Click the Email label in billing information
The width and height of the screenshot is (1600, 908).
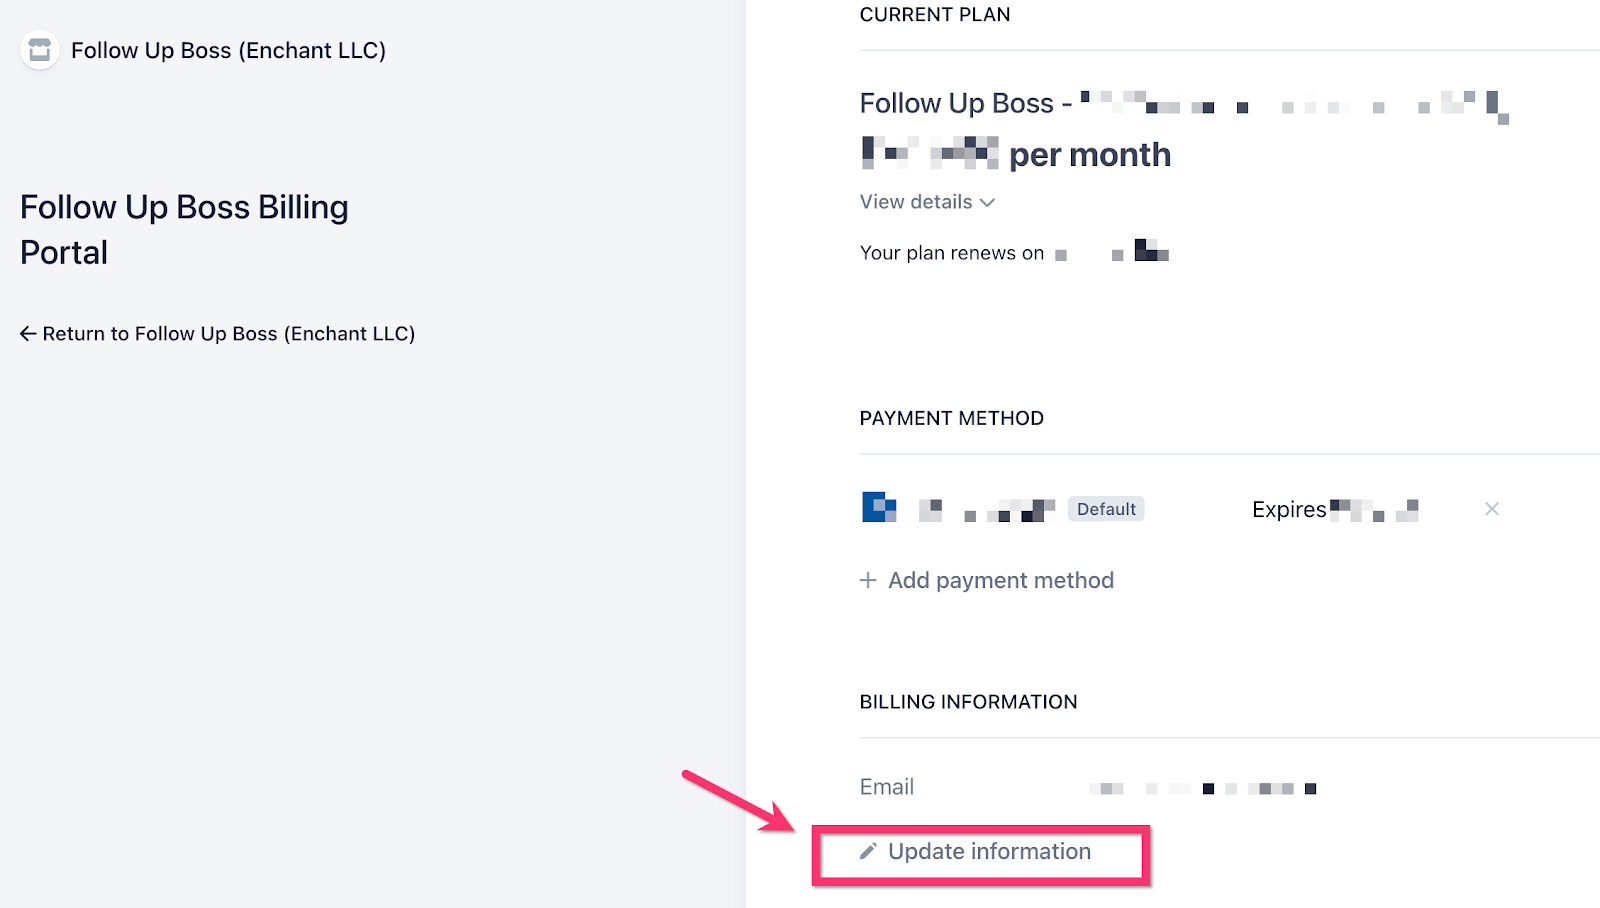(x=887, y=787)
